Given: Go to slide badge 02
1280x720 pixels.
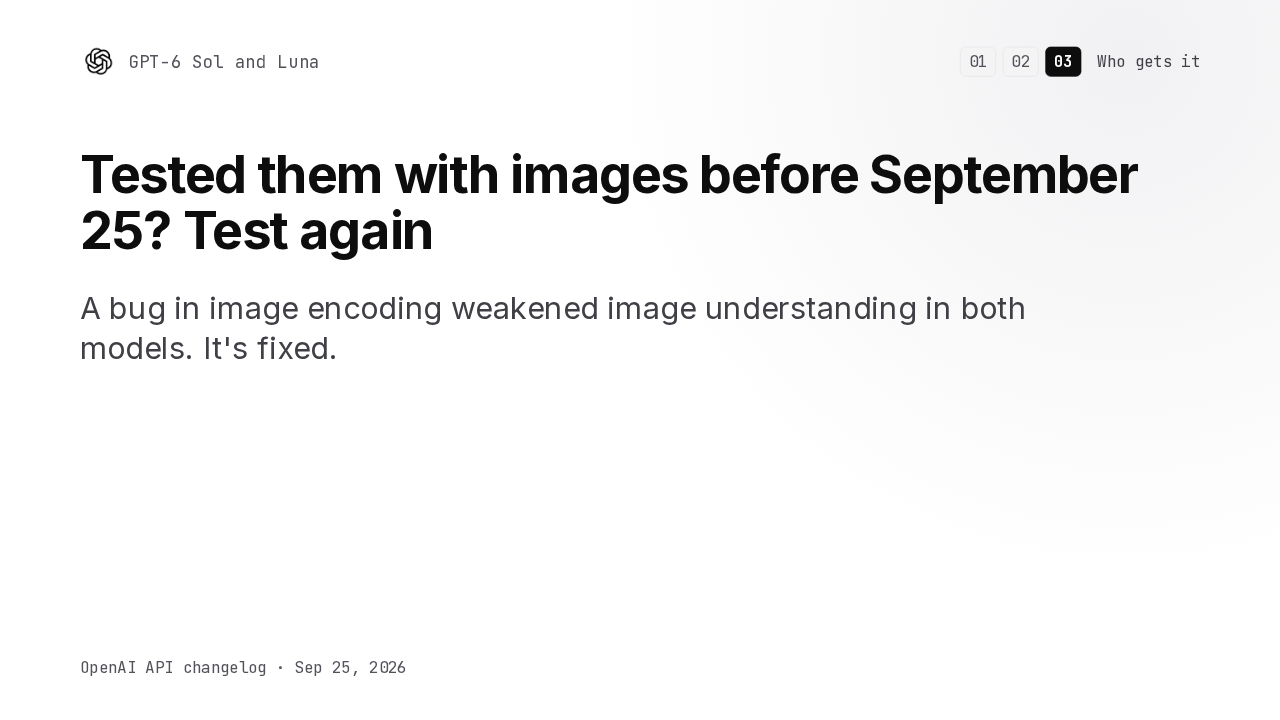Looking at the screenshot, I should tap(1020, 62).
